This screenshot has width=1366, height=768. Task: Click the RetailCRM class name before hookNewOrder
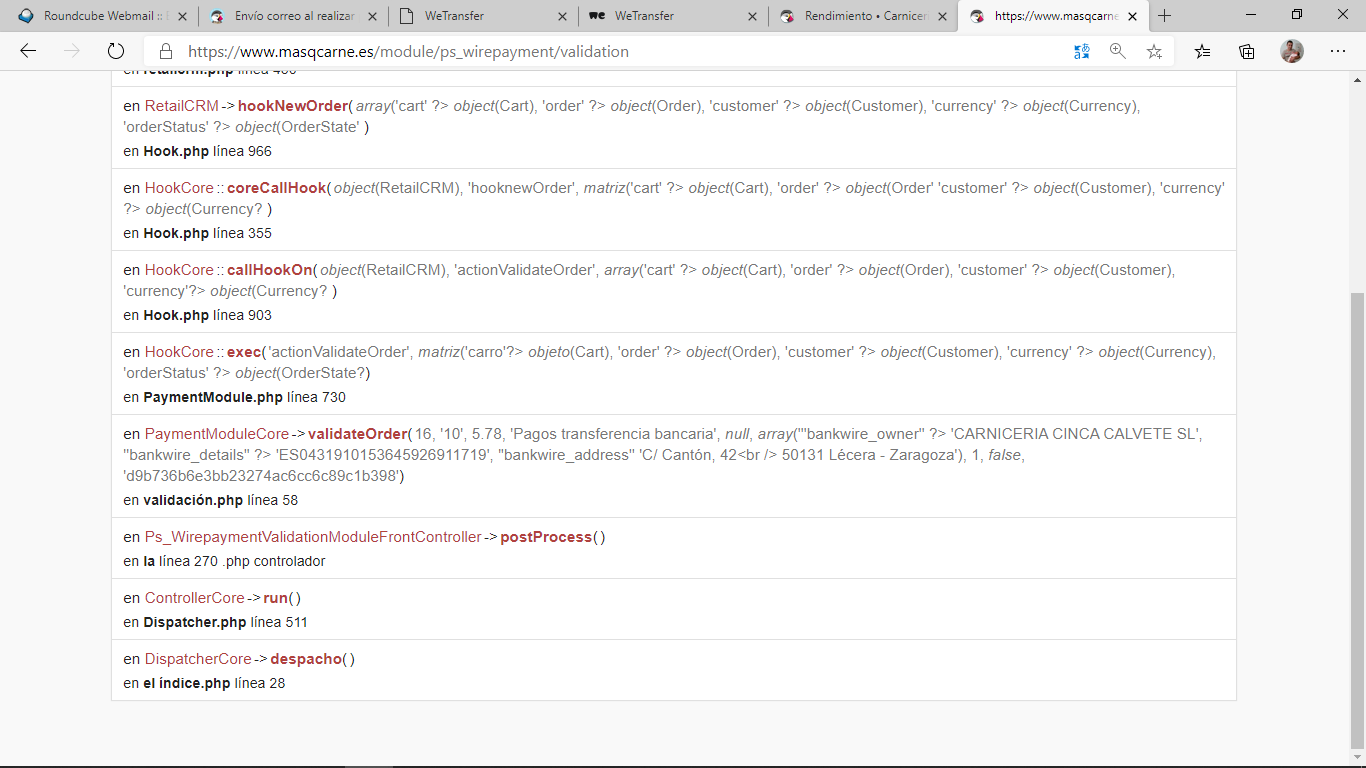pyautogui.click(x=181, y=106)
